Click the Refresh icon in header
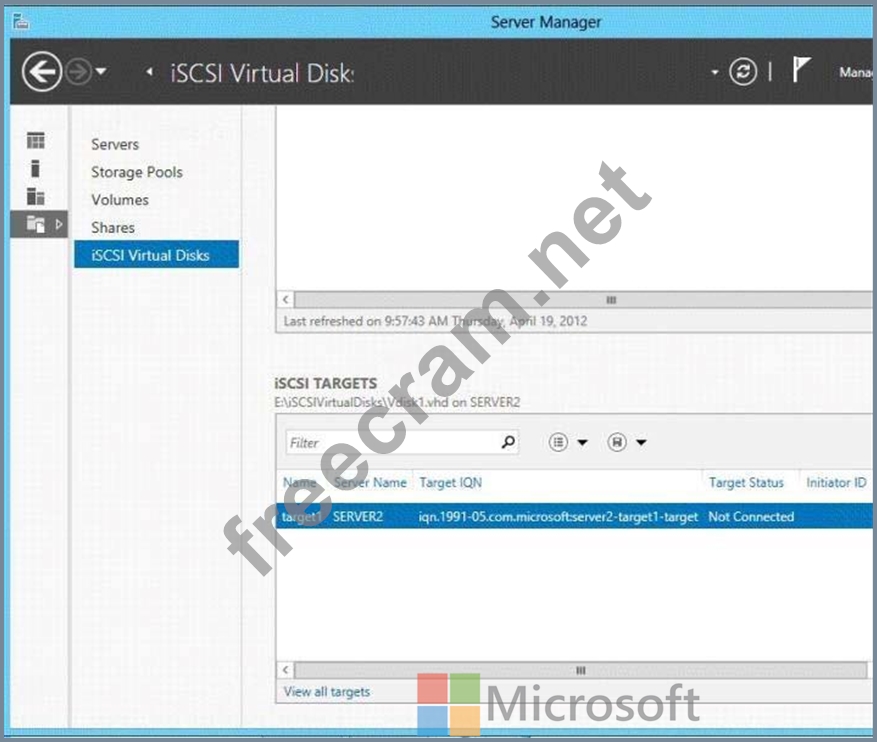The image size is (877, 742). [743, 72]
